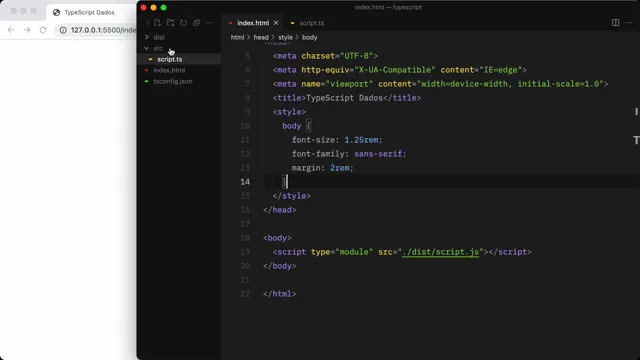This screenshot has height=360, width=640.
Task: Open explorer more actions ellipsis
Action: (x=209, y=23)
